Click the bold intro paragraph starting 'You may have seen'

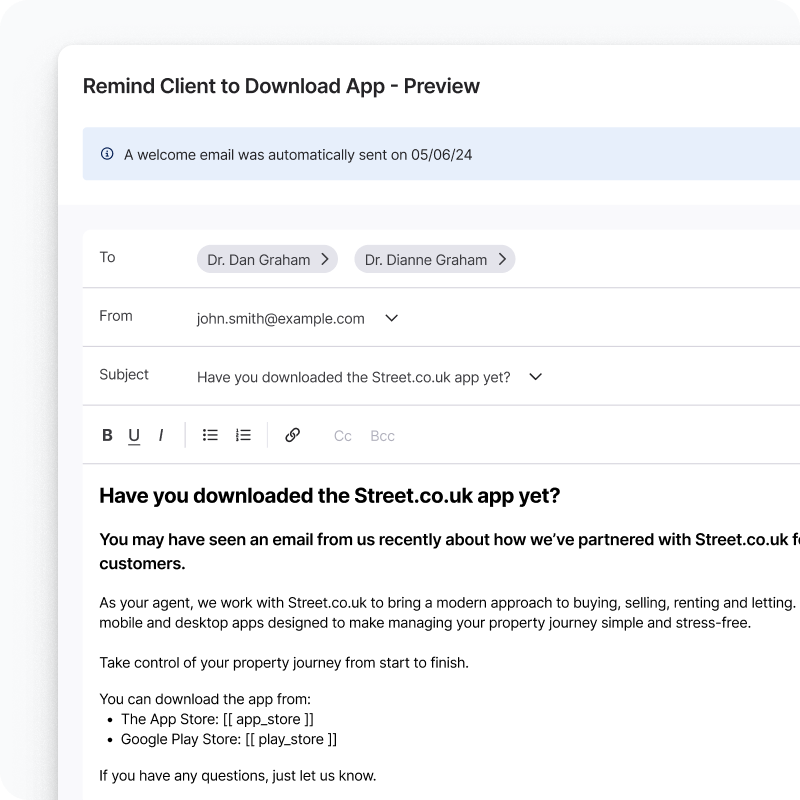pos(449,552)
